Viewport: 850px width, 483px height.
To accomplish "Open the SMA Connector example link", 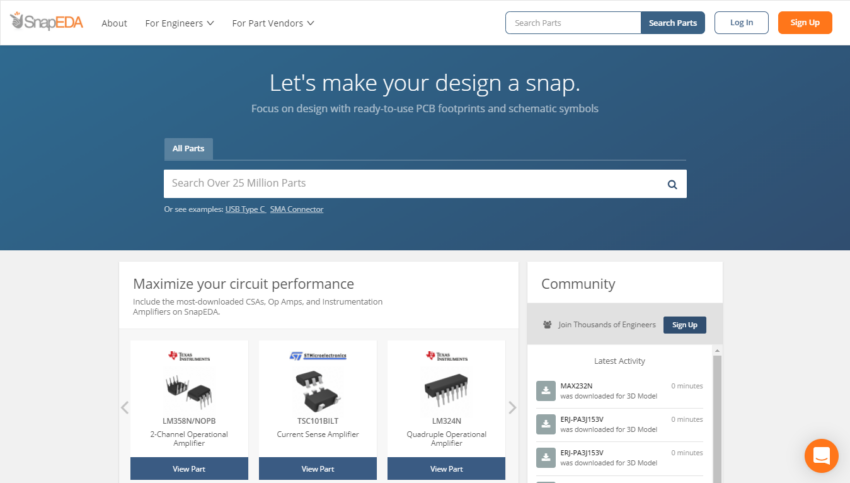I will 297,209.
